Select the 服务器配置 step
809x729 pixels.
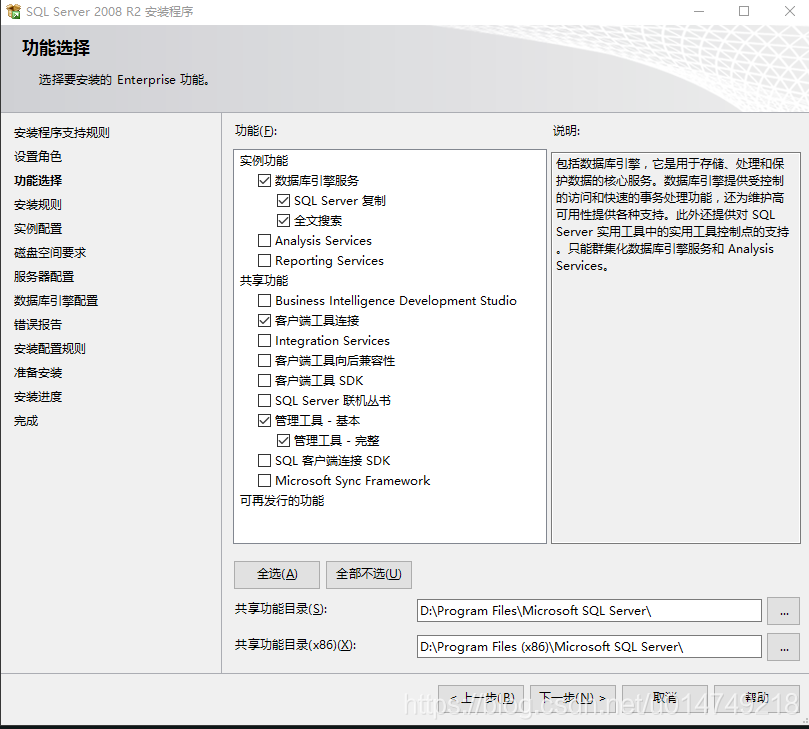coord(44,277)
